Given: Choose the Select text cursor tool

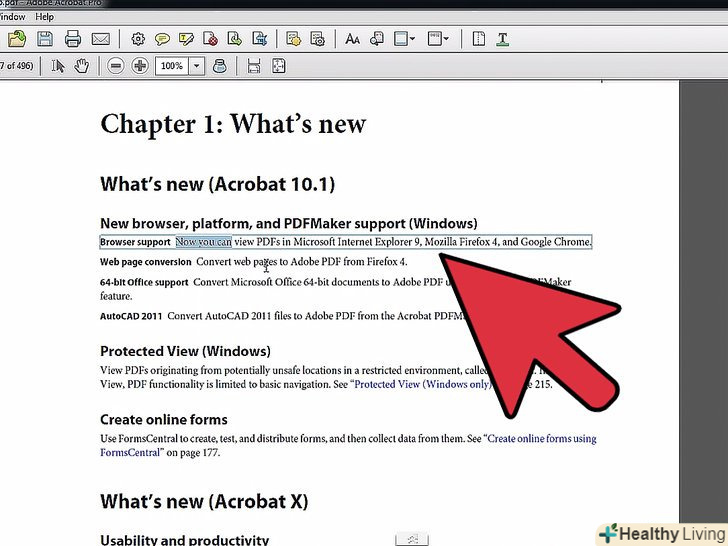Looking at the screenshot, I should click(58, 66).
